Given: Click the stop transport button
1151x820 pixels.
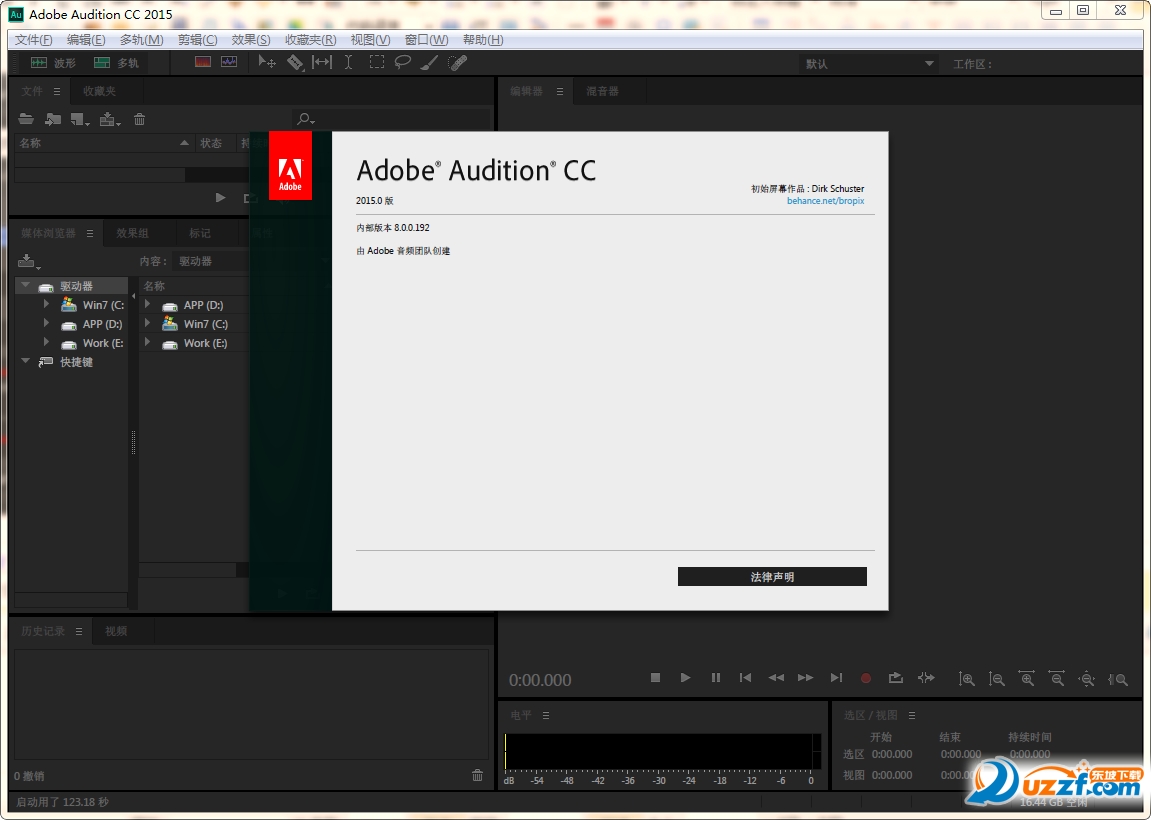Looking at the screenshot, I should pos(656,678).
